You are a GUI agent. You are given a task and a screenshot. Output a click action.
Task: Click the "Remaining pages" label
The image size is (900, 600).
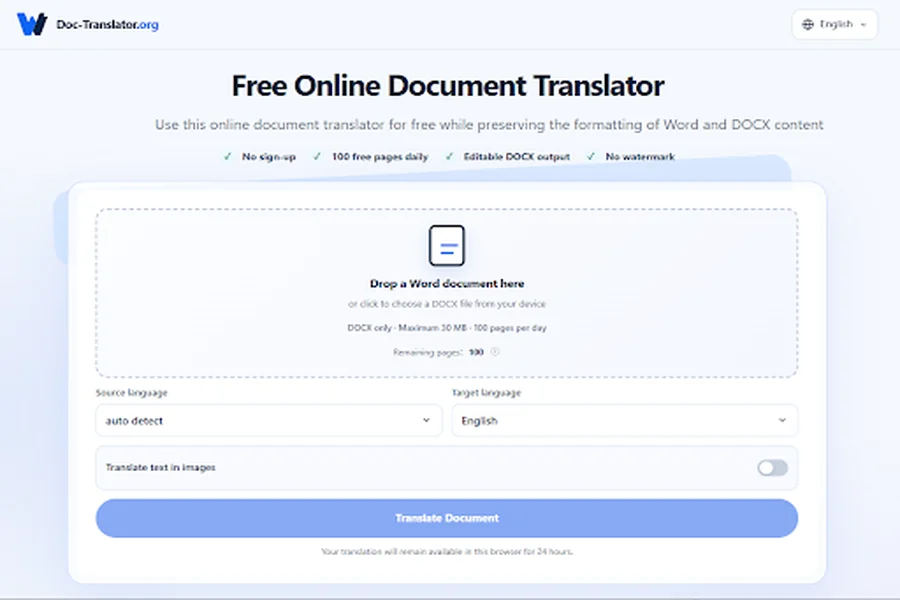point(428,353)
